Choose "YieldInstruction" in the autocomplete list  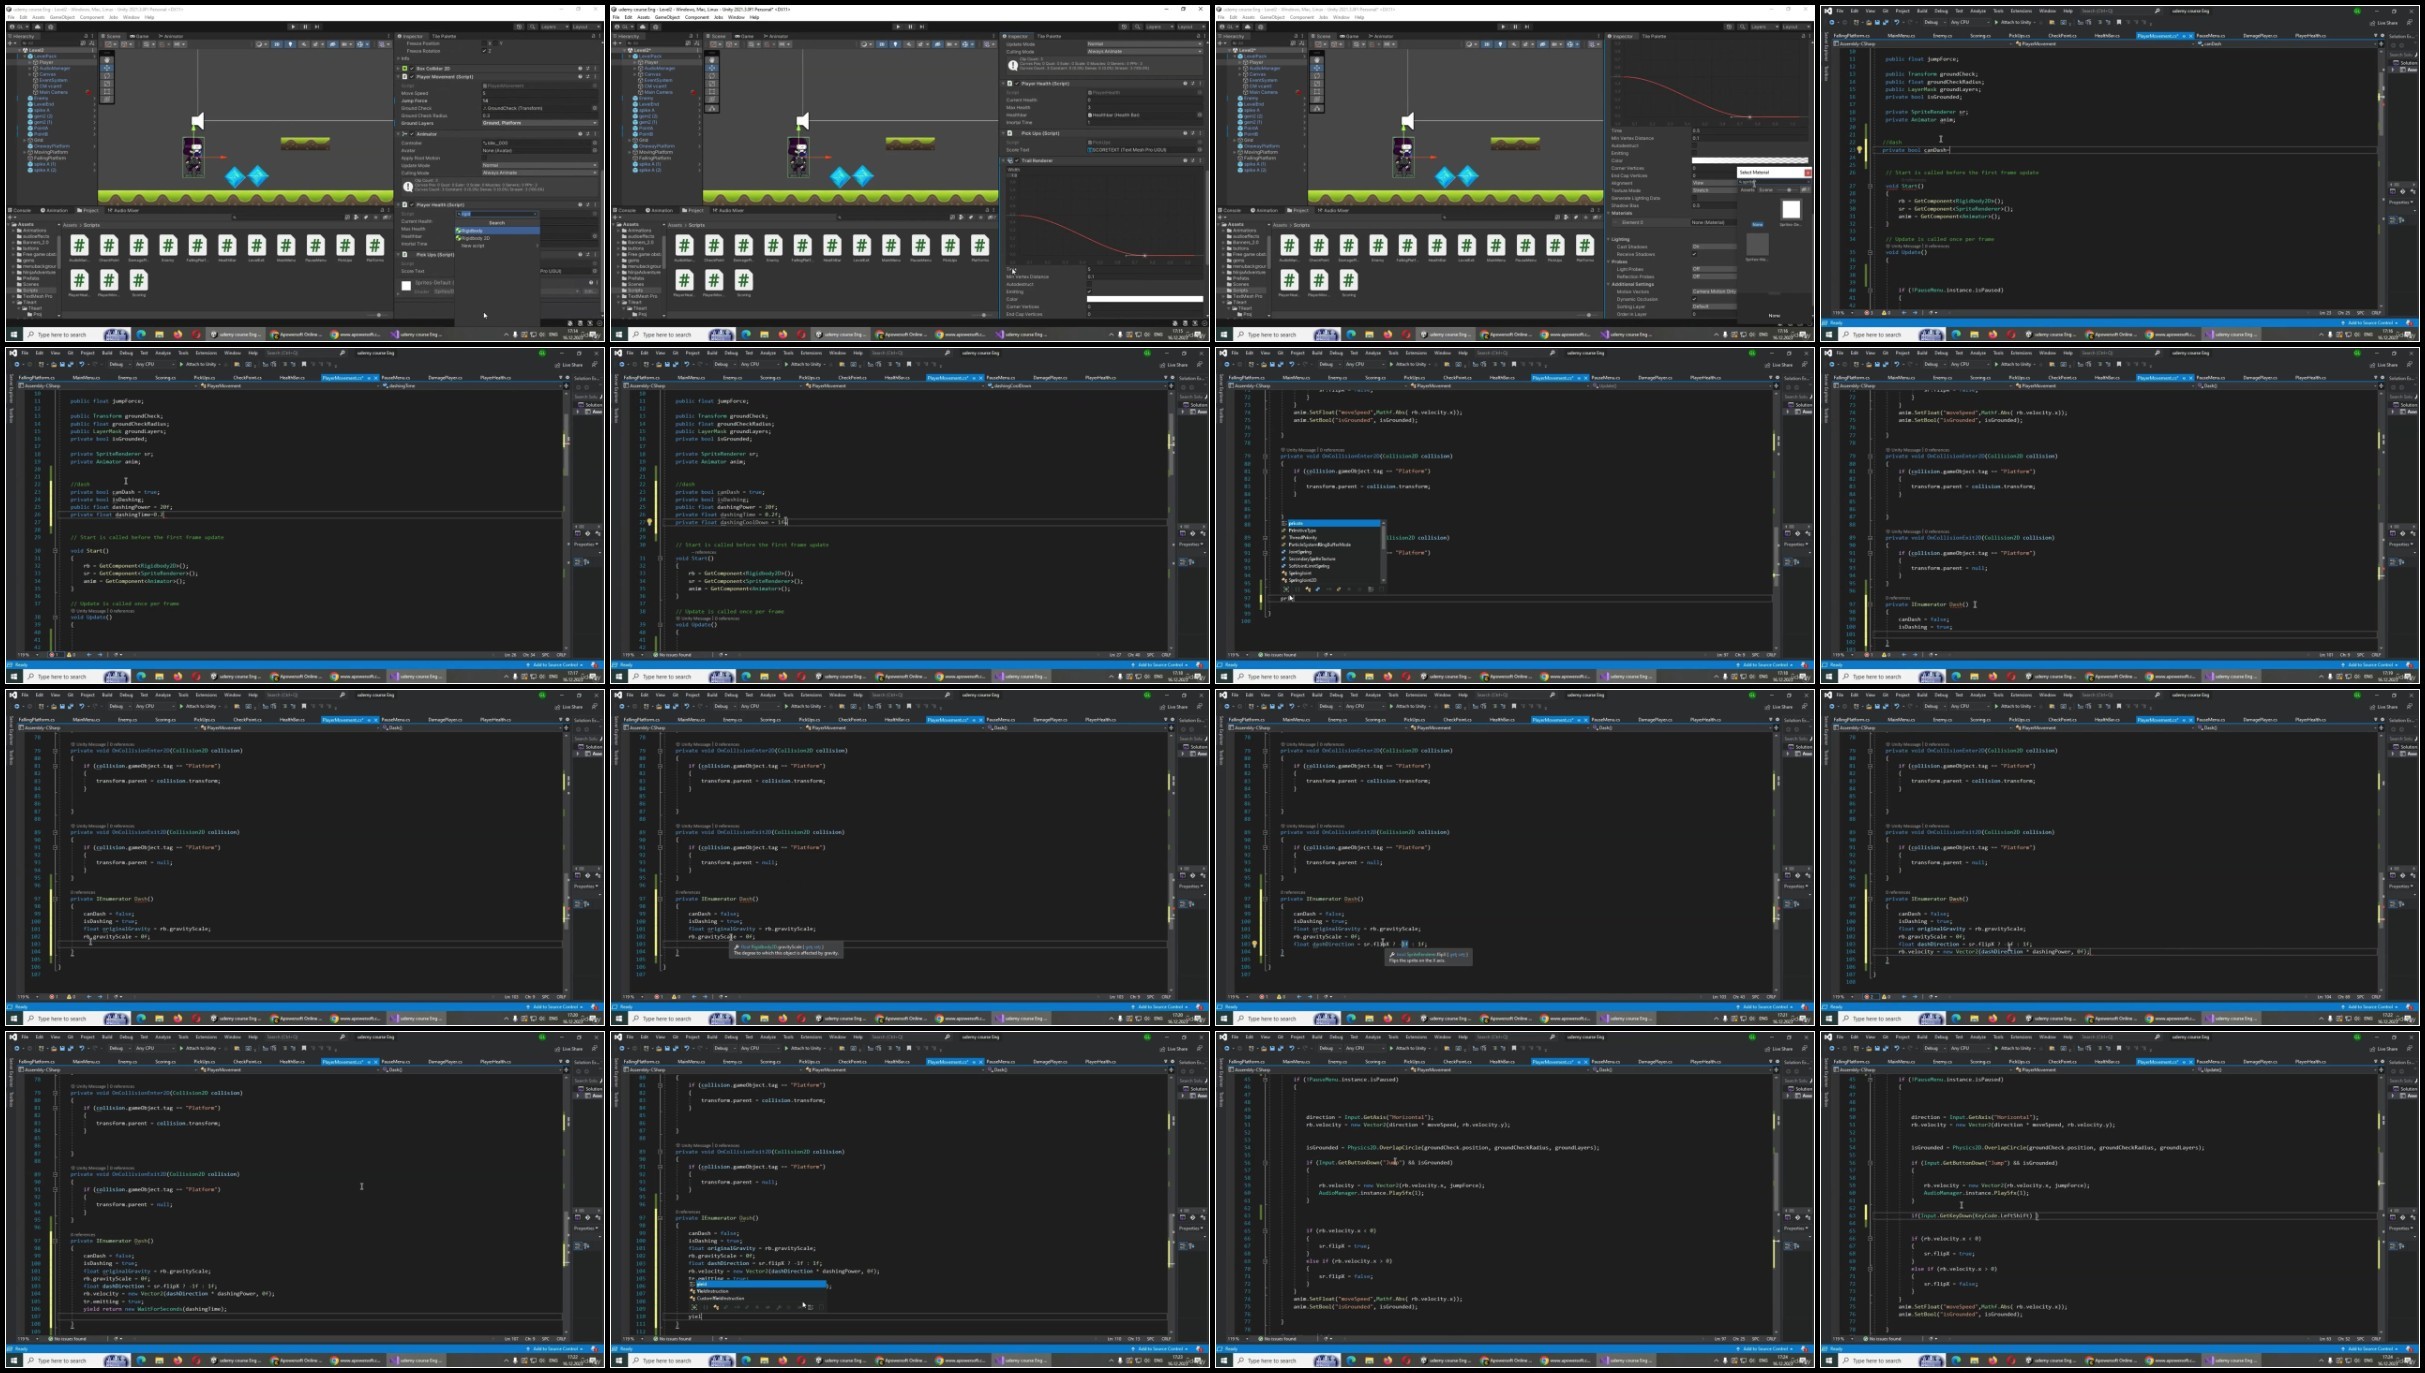[713, 1291]
